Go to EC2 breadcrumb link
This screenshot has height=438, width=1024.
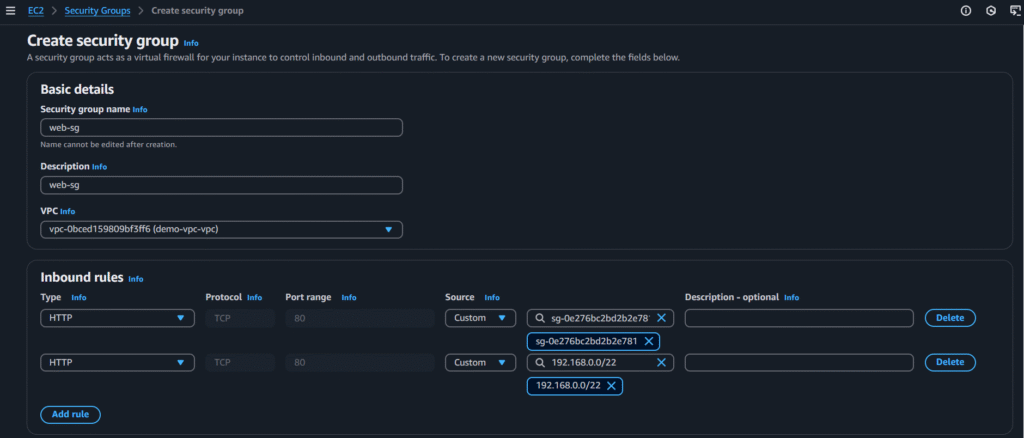pyautogui.click(x=36, y=11)
